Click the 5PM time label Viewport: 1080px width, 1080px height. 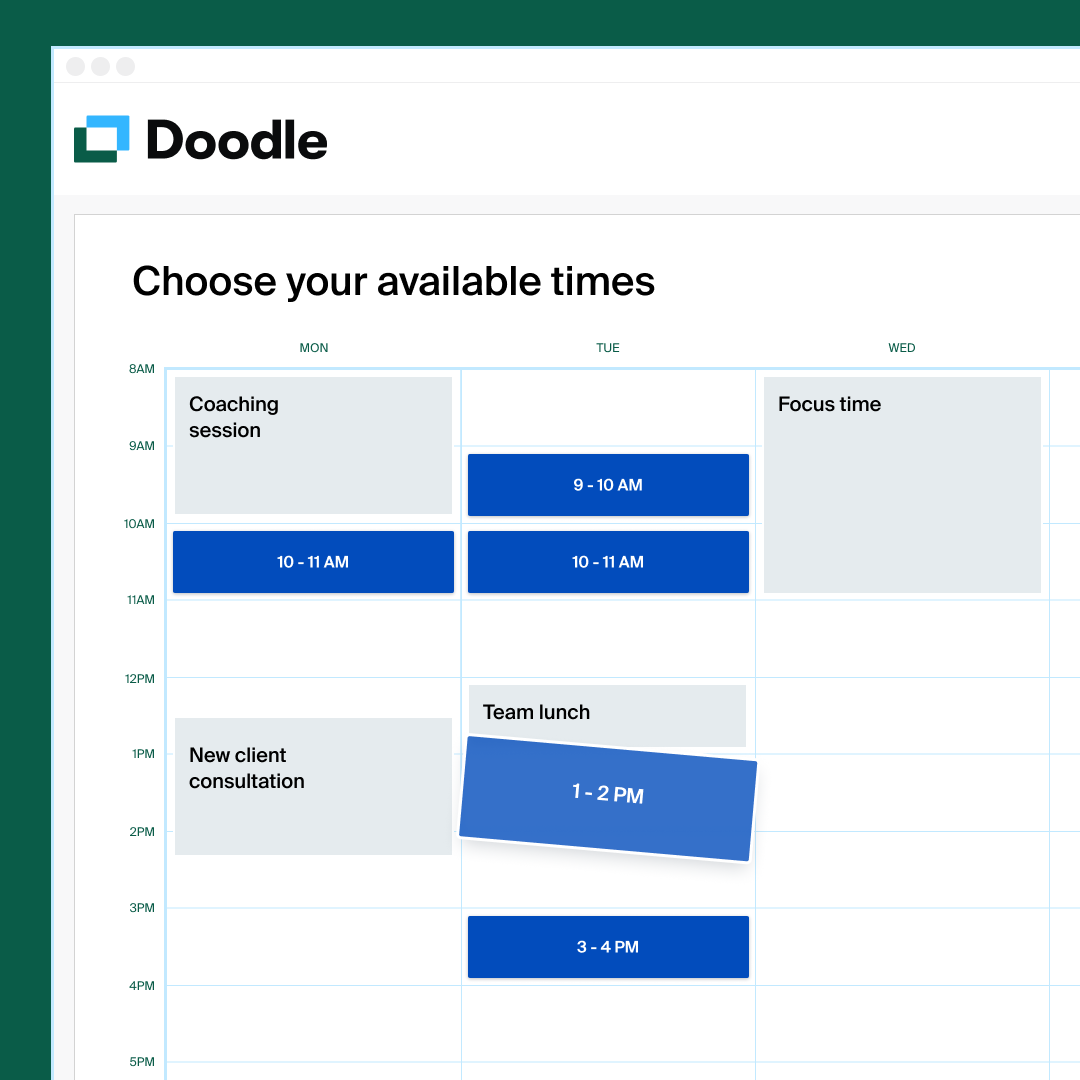click(x=142, y=1062)
